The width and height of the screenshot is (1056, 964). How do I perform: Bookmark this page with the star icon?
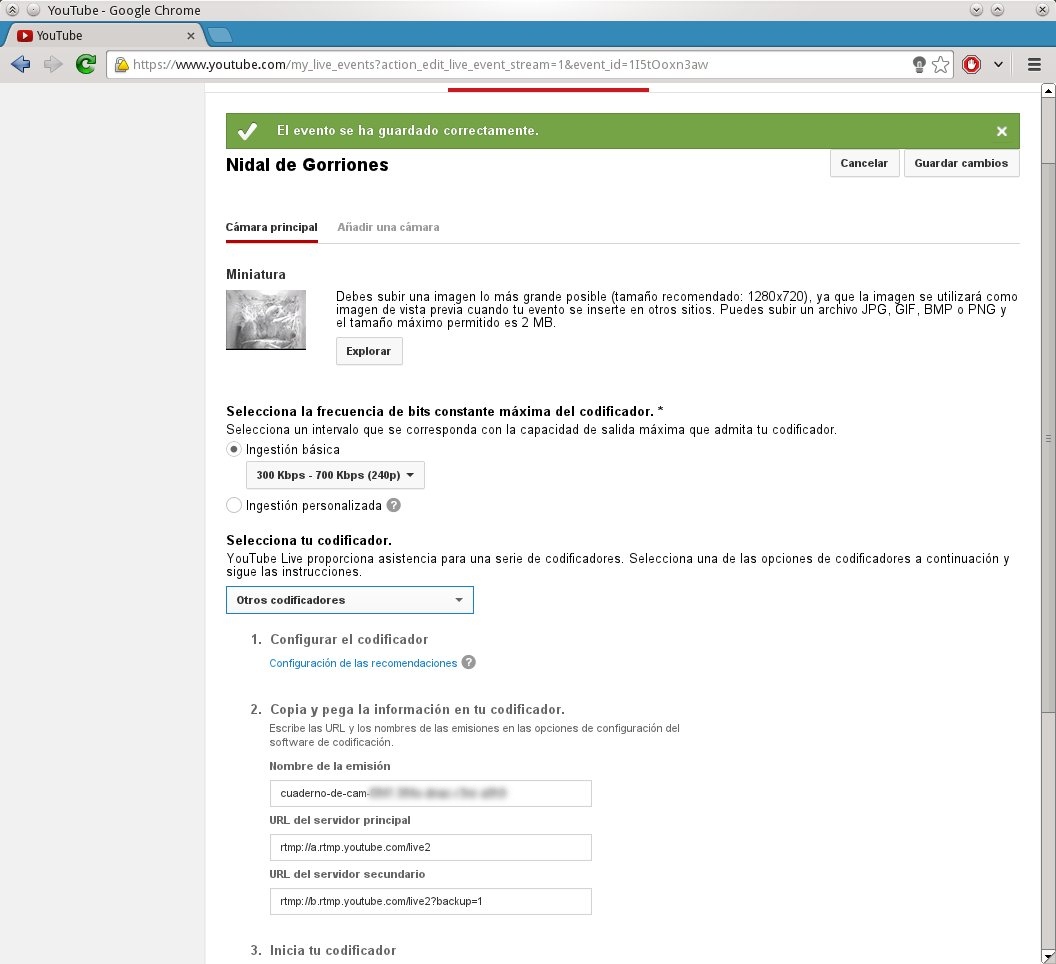pos(941,65)
